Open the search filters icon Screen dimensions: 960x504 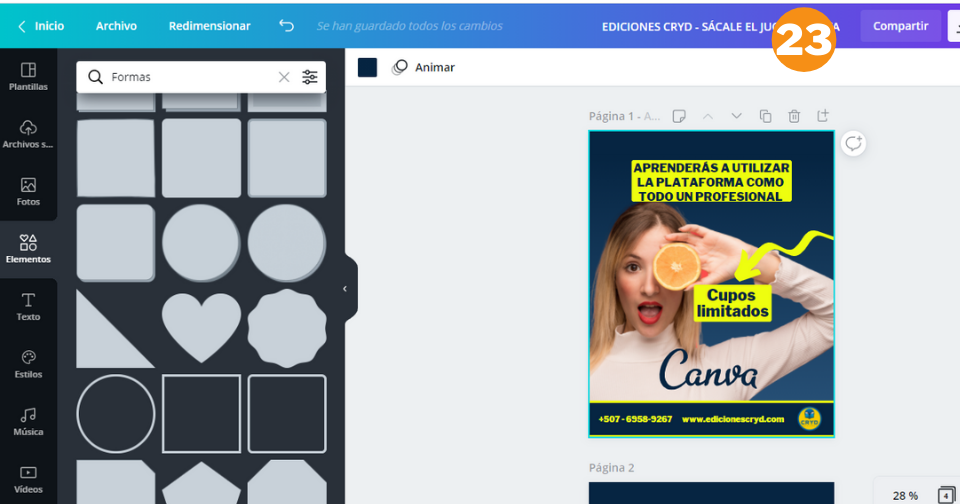pyautogui.click(x=310, y=77)
